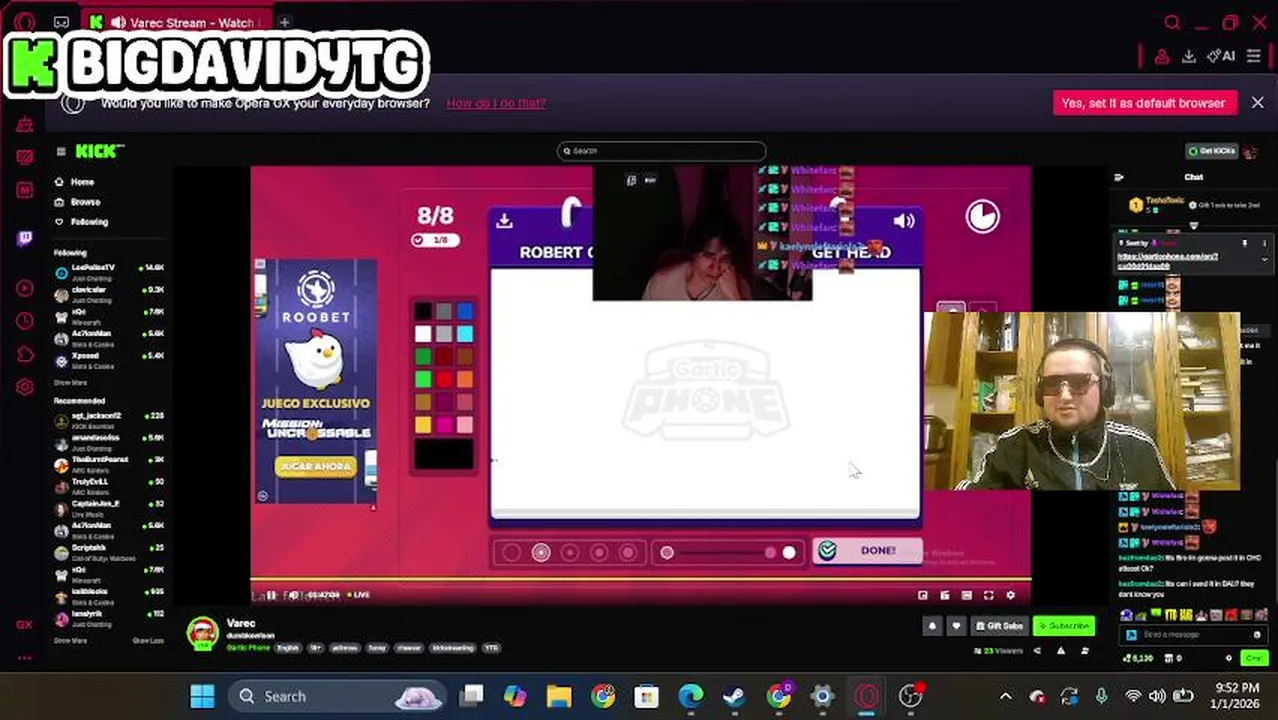Show hidden system tray icons chevron

point(1006,696)
